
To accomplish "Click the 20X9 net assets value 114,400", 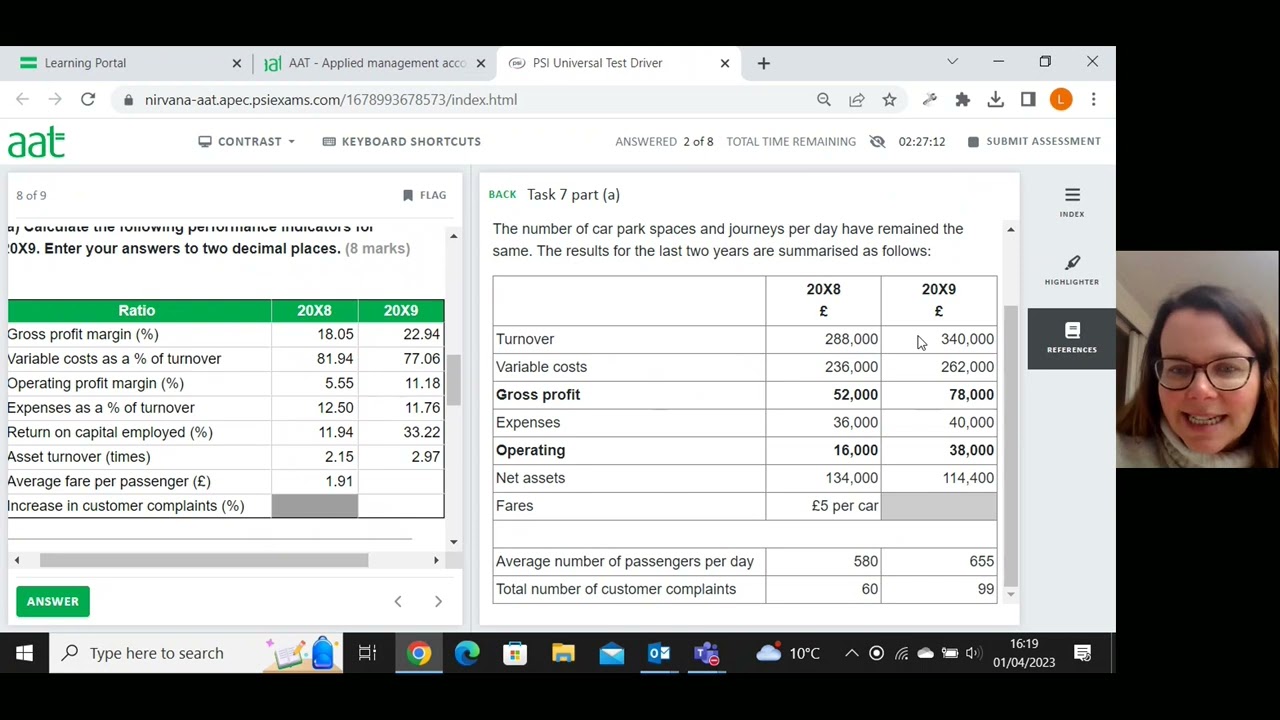I will pos(968,478).
